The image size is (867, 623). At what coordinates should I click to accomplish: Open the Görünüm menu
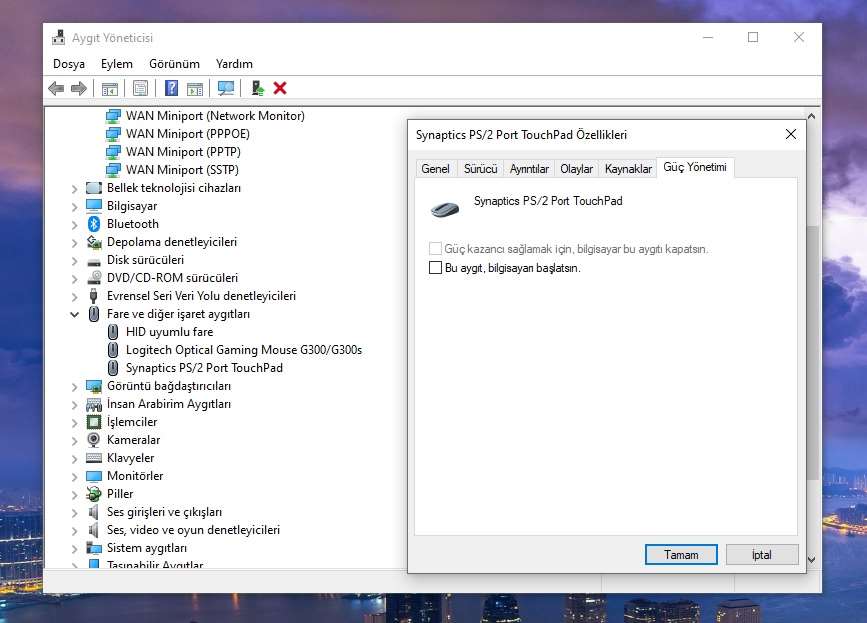pyautogui.click(x=174, y=63)
